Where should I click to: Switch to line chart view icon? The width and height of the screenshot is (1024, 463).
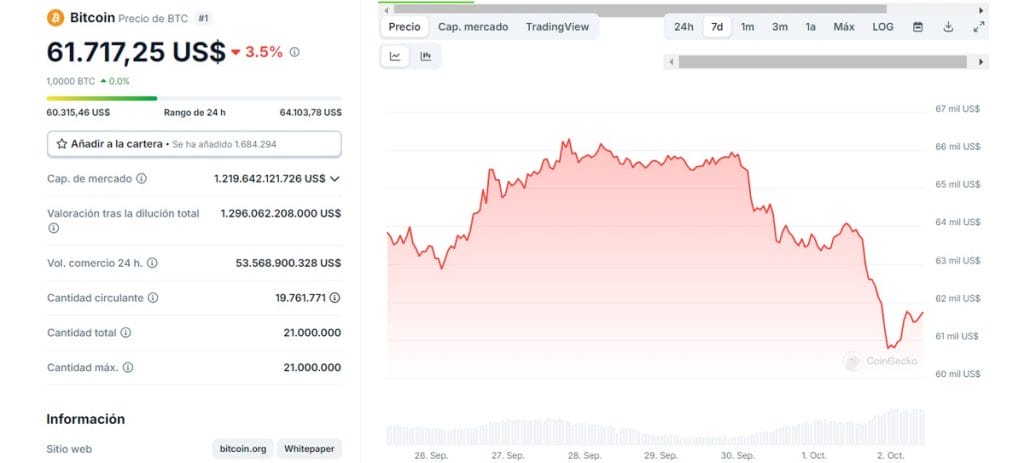pyautogui.click(x=395, y=57)
